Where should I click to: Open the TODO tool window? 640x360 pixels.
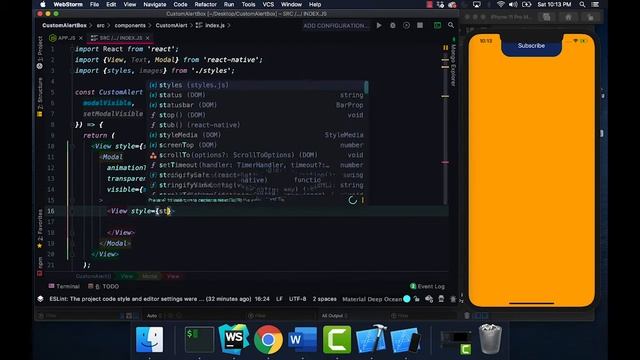pos(104,286)
